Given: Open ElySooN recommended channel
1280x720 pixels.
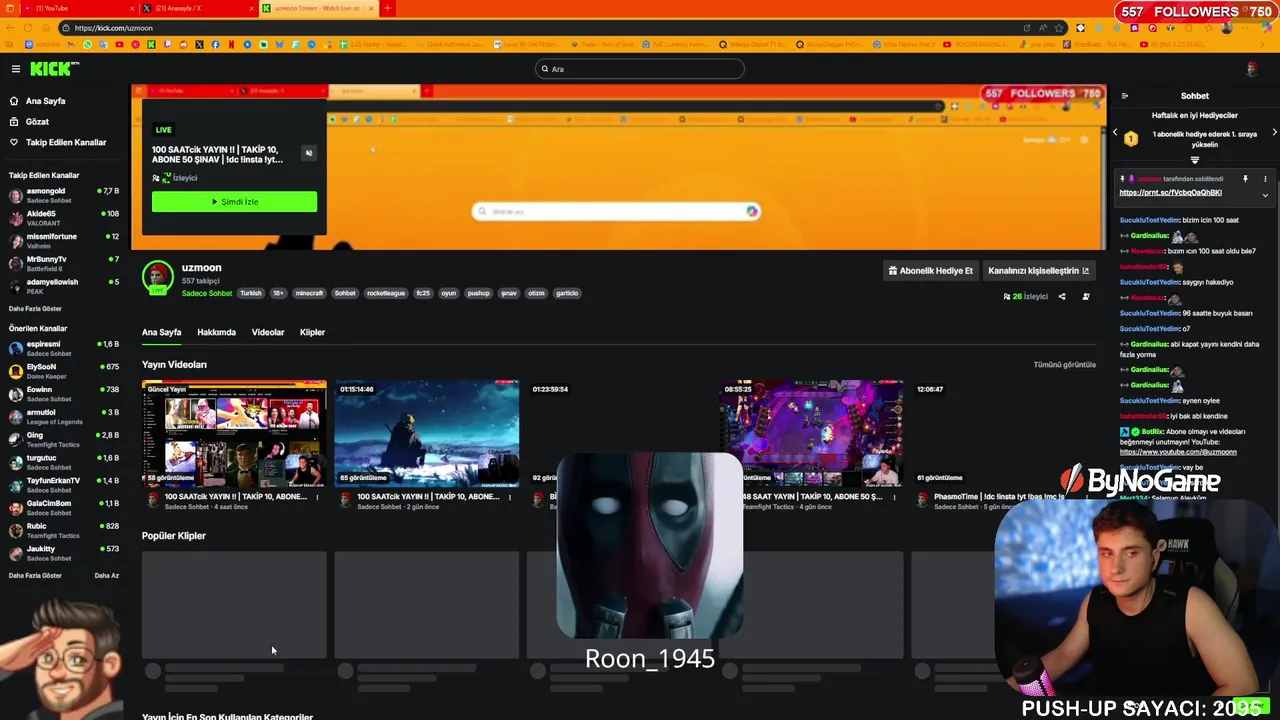Looking at the screenshot, I should (x=62, y=371).
